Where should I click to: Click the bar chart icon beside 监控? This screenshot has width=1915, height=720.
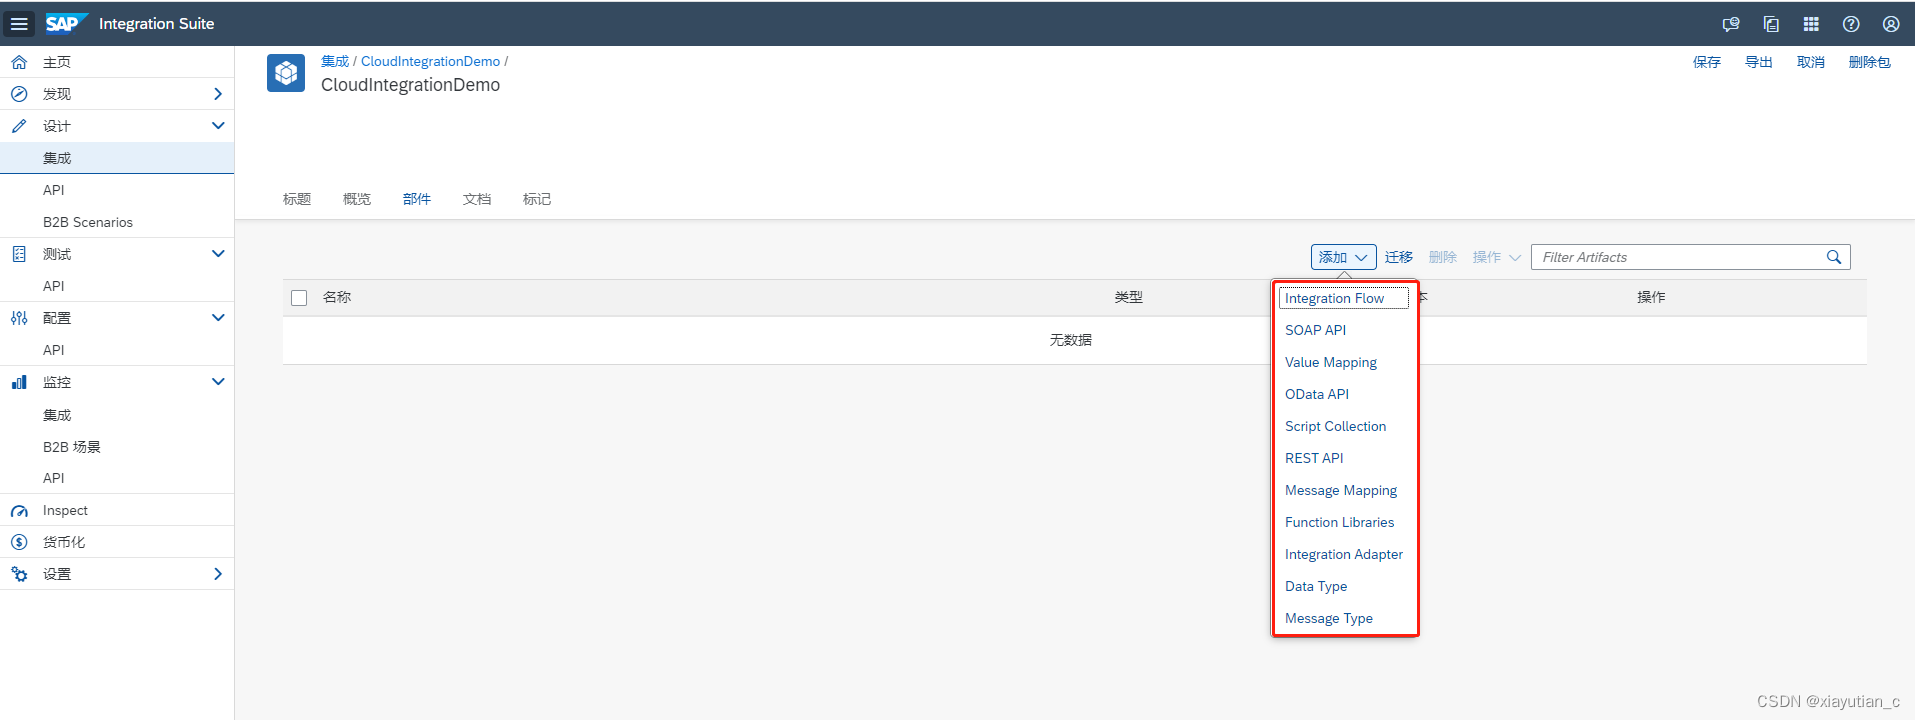19,382
